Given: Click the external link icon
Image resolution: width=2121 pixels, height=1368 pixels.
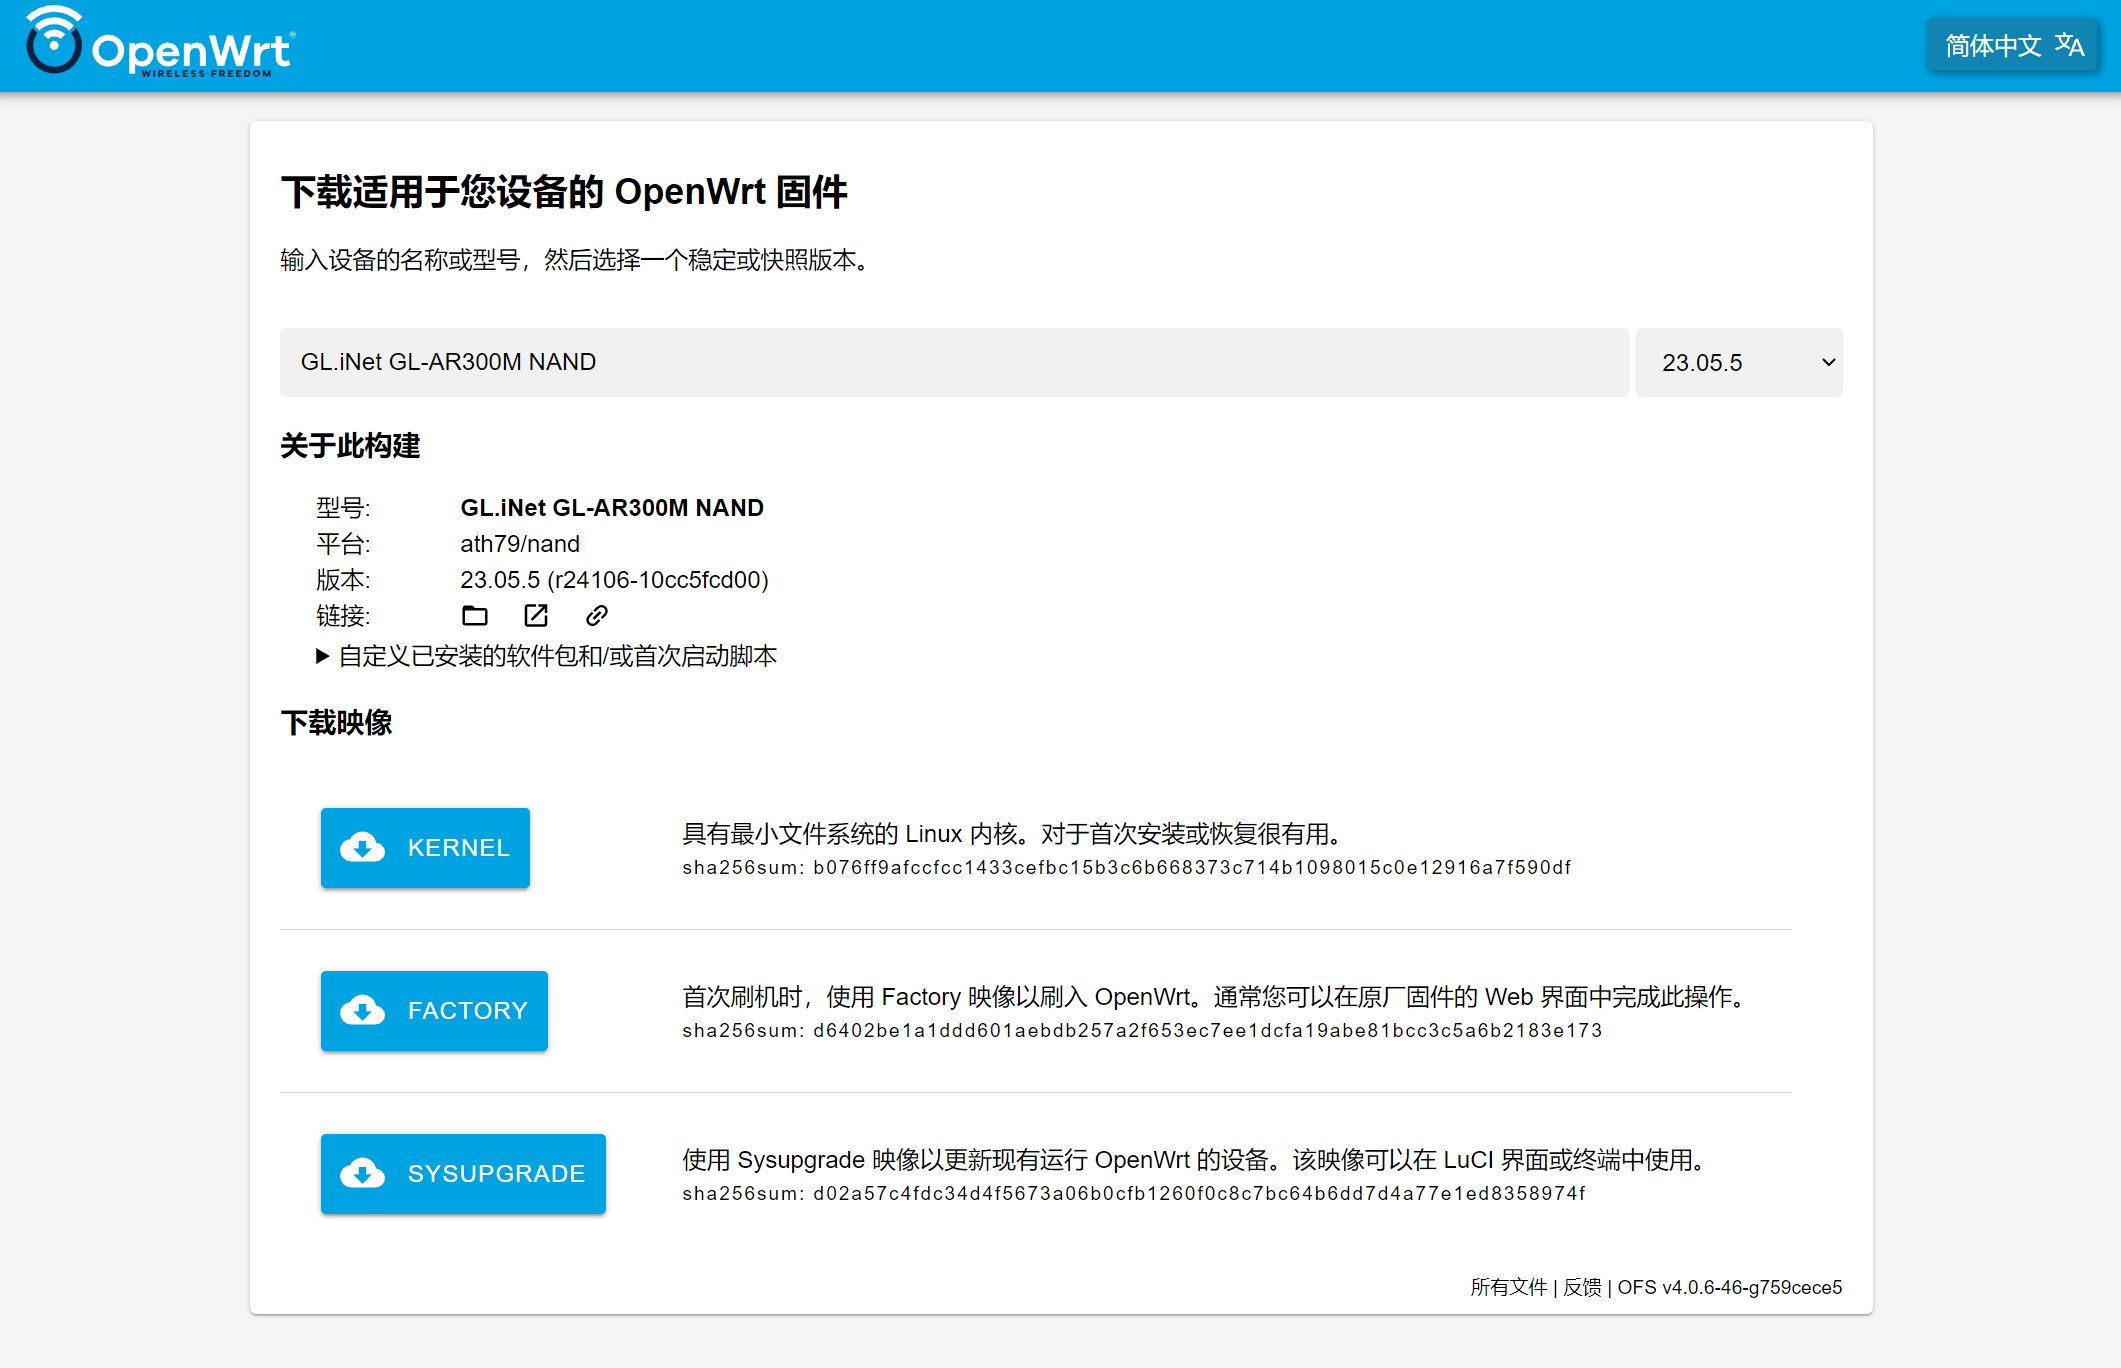Looking at the screenshot, I should [536, 615].
